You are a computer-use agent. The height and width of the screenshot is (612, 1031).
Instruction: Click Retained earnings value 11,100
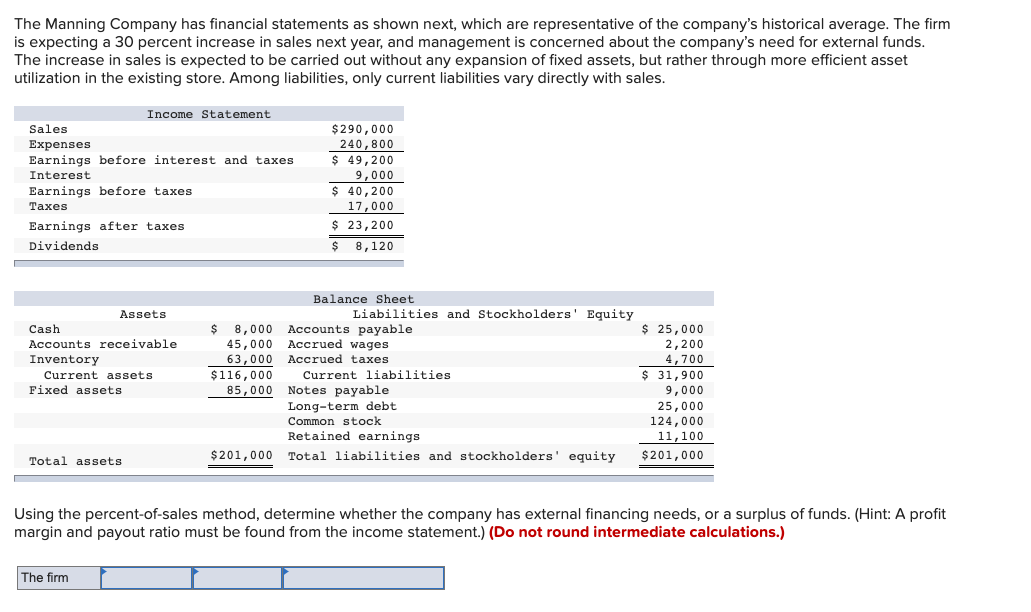(x=680, y=436)
